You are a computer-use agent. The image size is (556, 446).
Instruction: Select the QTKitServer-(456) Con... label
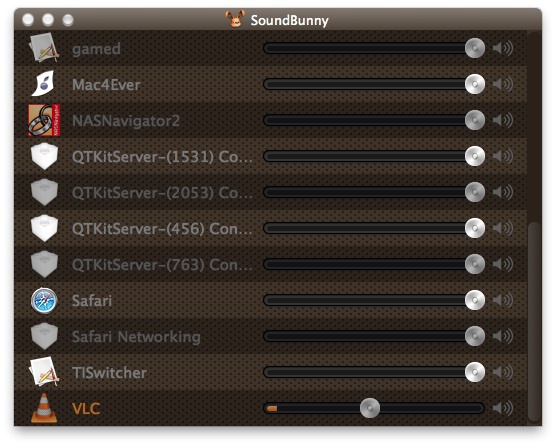pos(162,229)
